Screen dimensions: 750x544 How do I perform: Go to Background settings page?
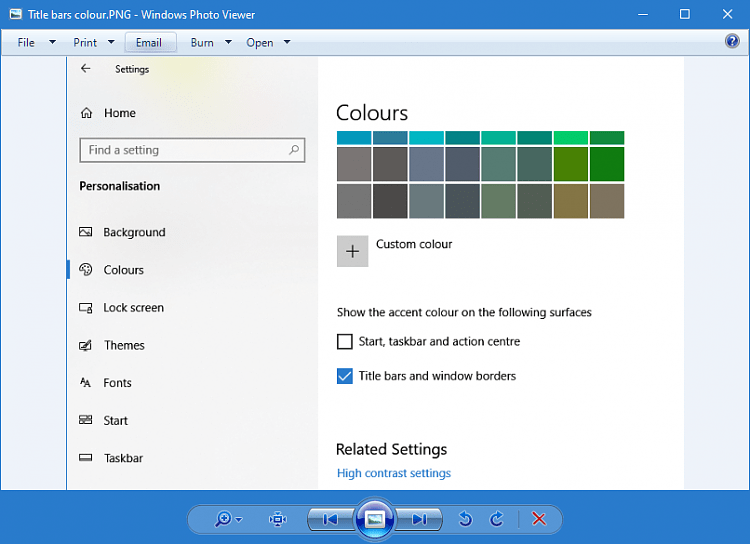pos(134,232)
